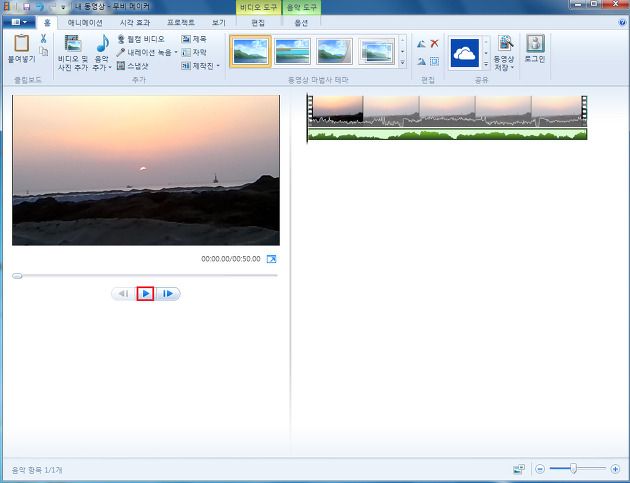Image resolution: width=630 pixels, height=483 pixels.
Task: Open the Project (프로젝트) tab
Action: tap(181, 23)
